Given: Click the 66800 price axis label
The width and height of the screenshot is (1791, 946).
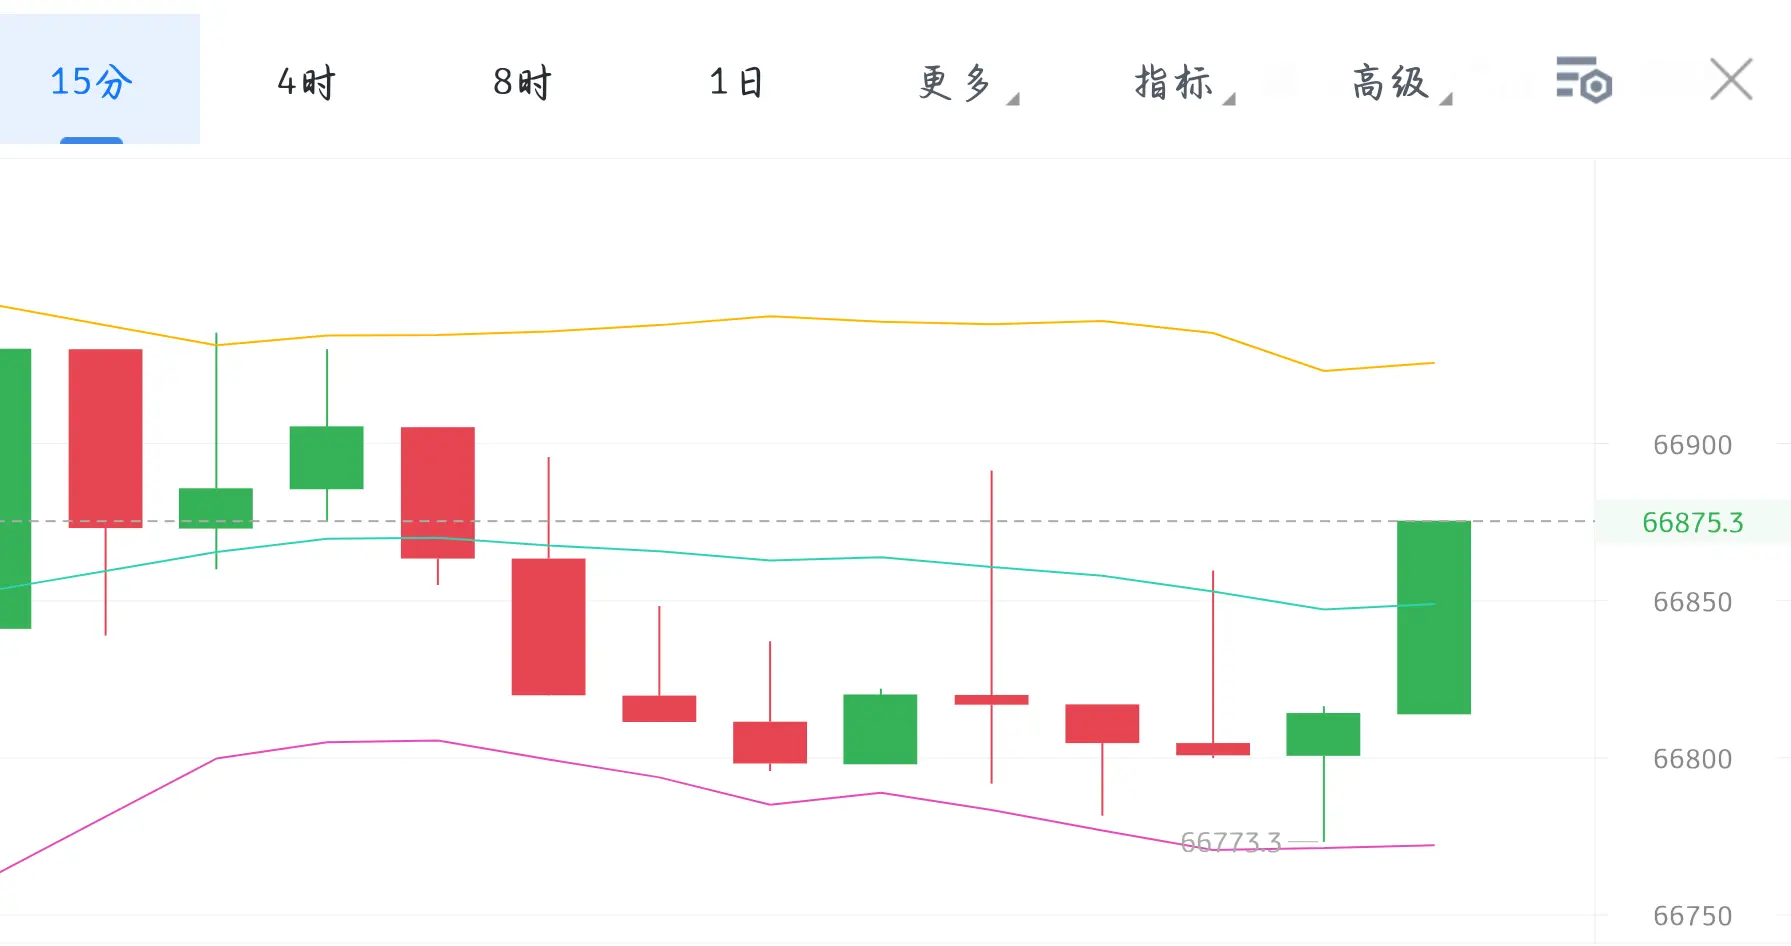Looking at the screenshot, I should (x=1692, y=759).
